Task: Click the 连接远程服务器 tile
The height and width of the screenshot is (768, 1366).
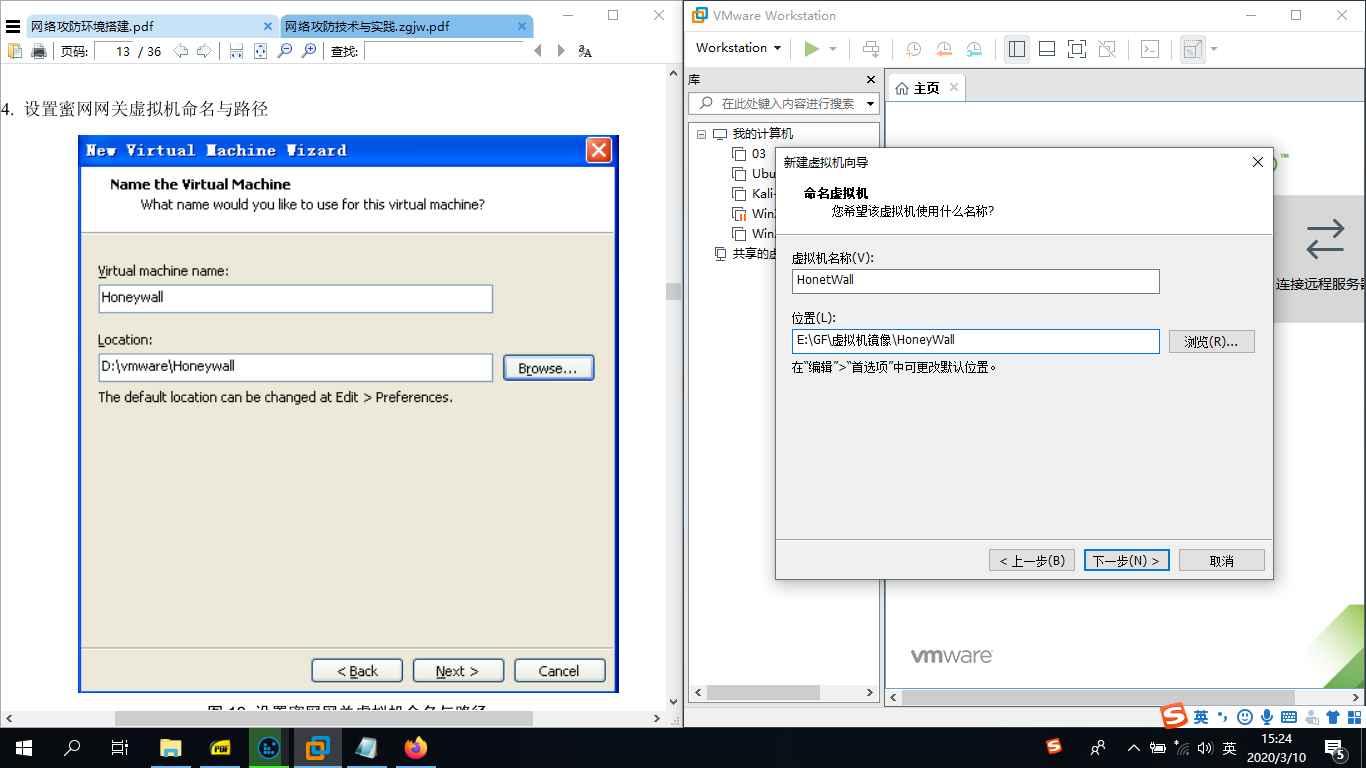Action: pyautogui.click(x=1320, y=259)
